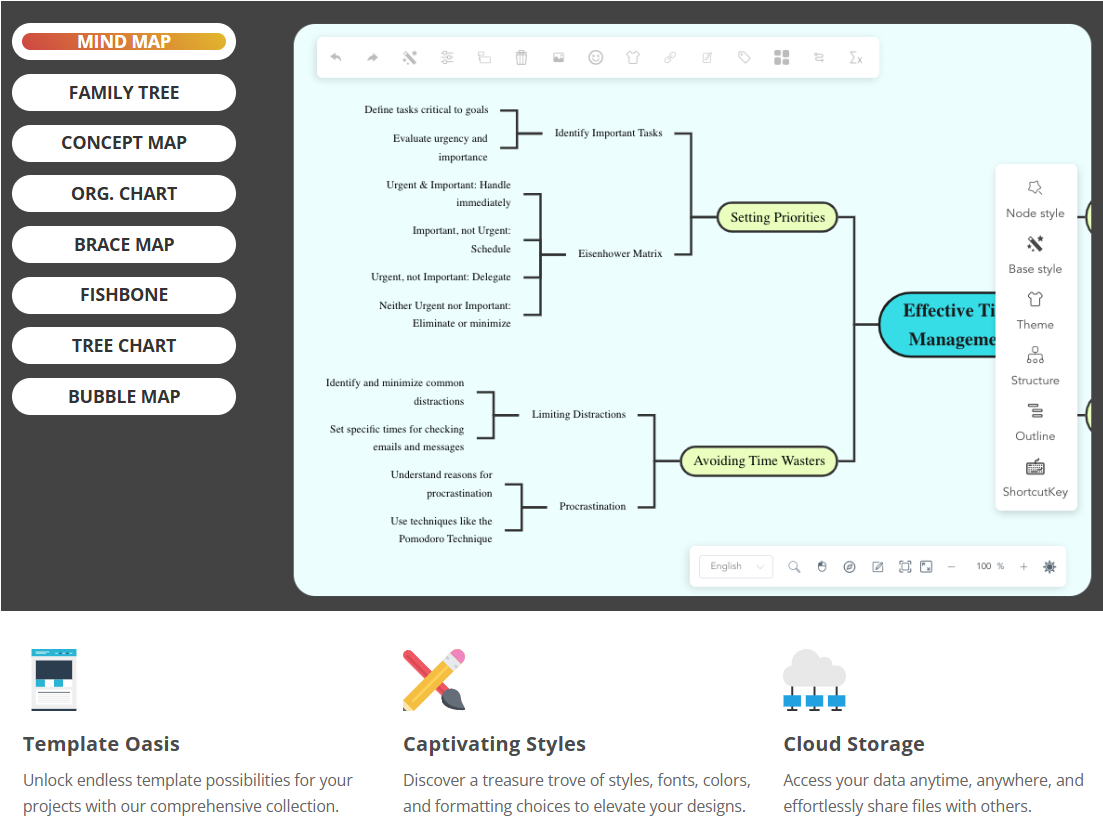The height and width of the screenshot is (831, 1103).
Task: Switch to the FISHBONE template tab
Action: click(123, 295)
